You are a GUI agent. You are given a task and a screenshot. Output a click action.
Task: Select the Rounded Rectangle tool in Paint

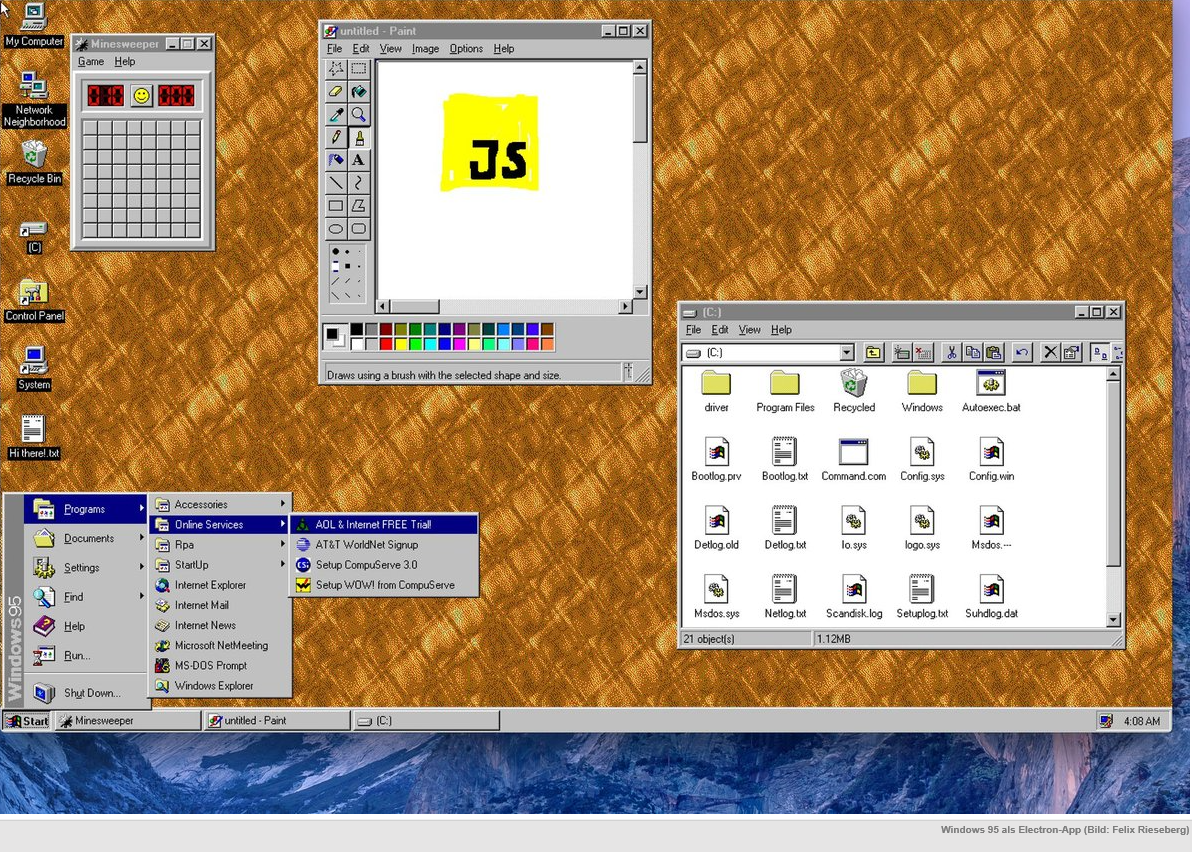(358, 229)
